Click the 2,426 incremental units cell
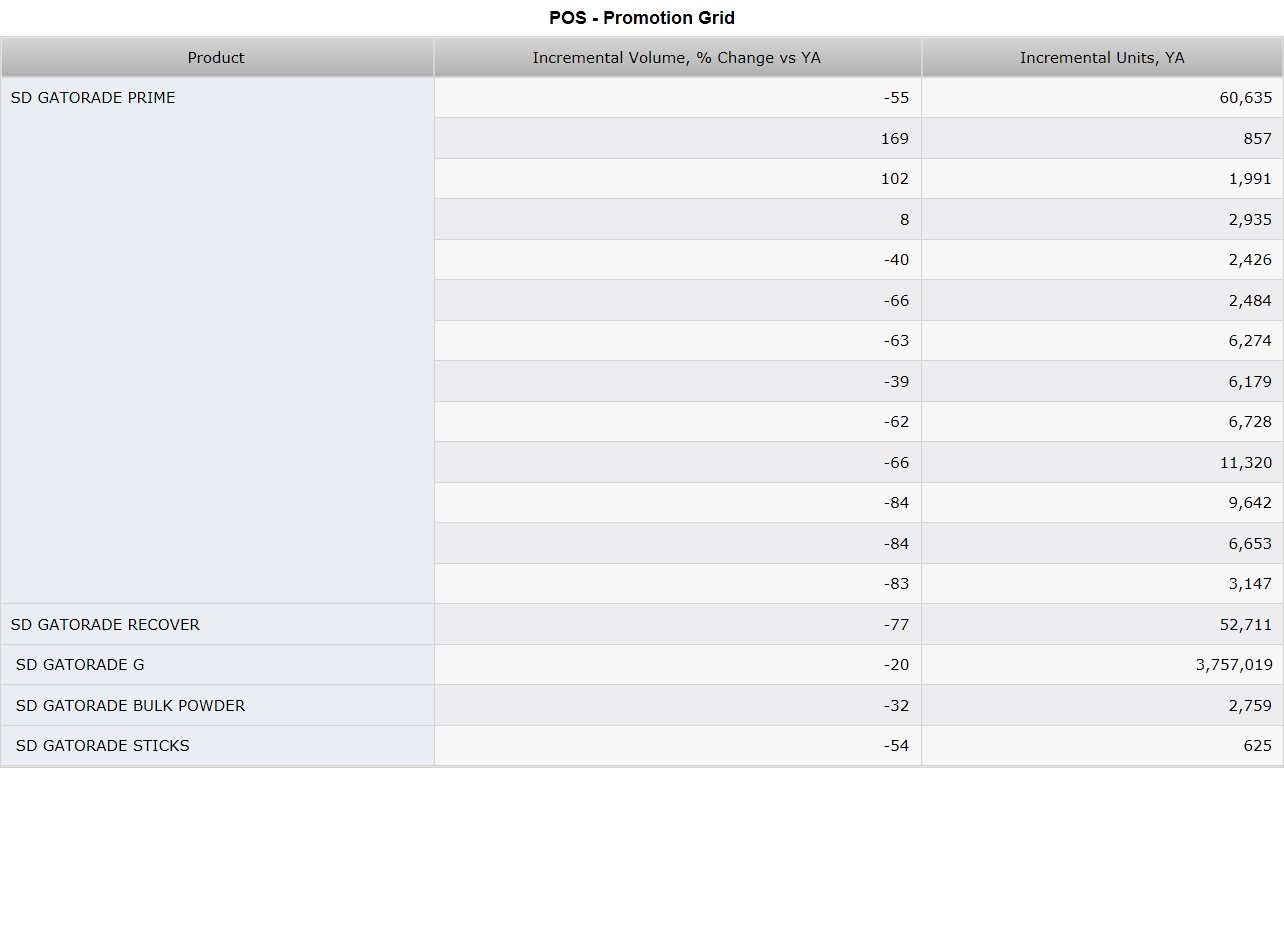 coord(1102,260)
